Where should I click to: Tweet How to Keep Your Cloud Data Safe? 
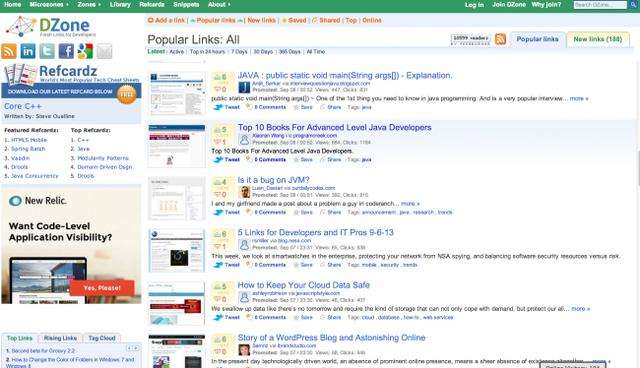227,317
